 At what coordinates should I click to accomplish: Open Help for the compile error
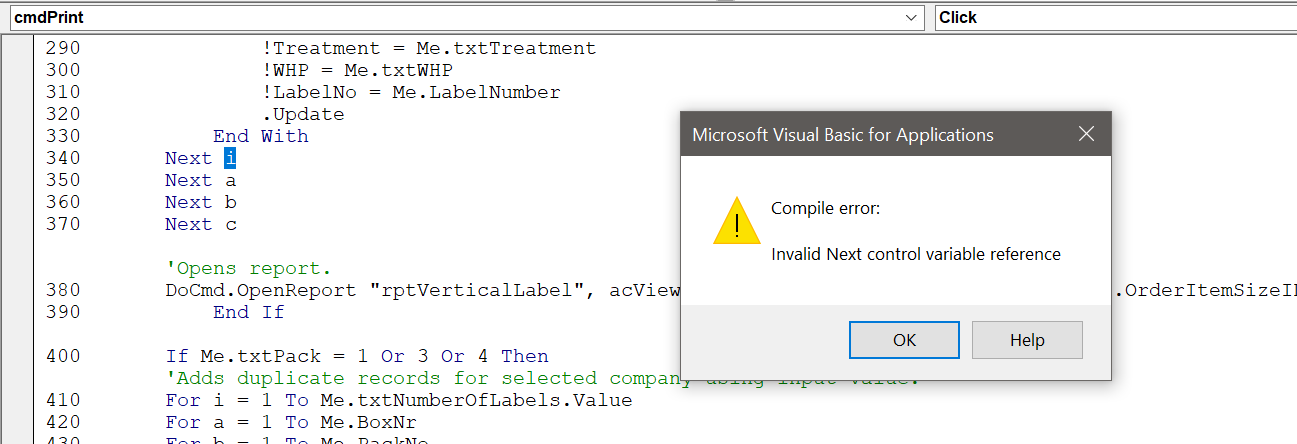tap(1027, 340)
